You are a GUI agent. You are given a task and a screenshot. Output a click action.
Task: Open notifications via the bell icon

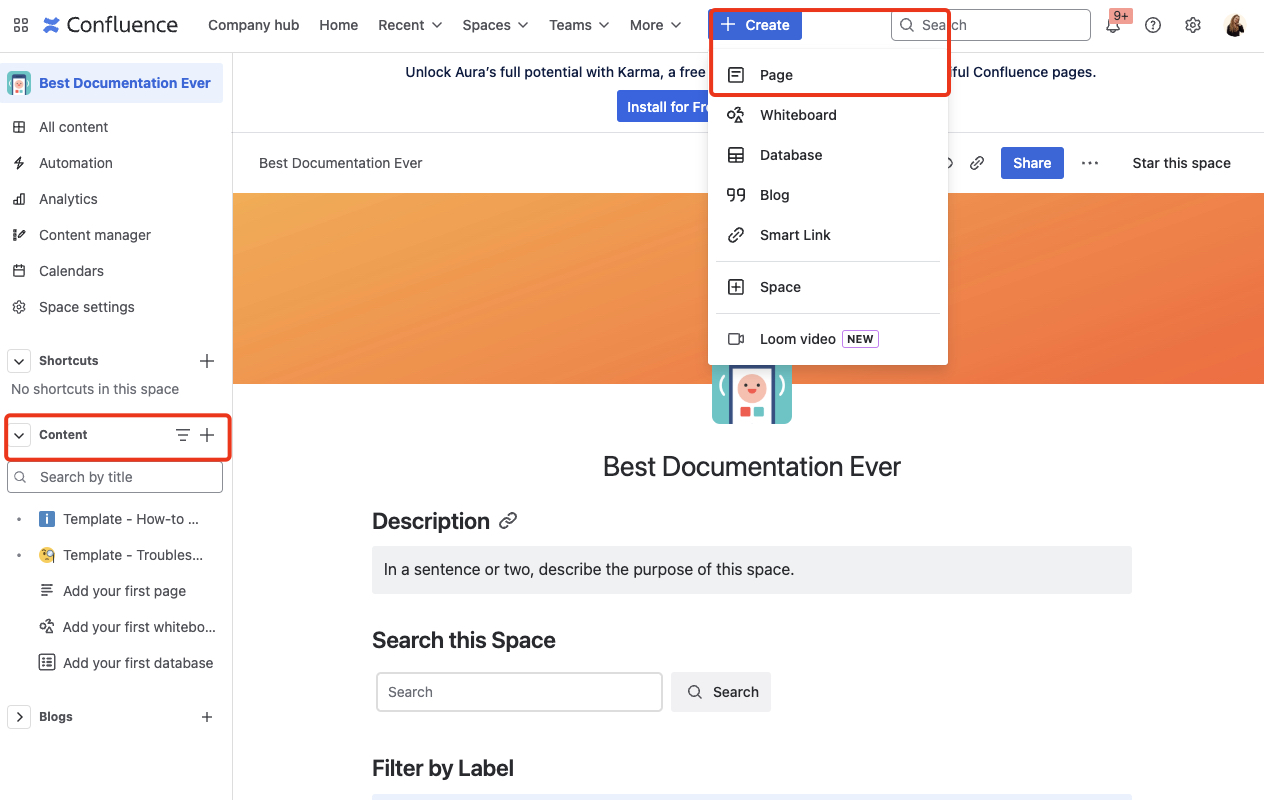(x=1113, y=24)
